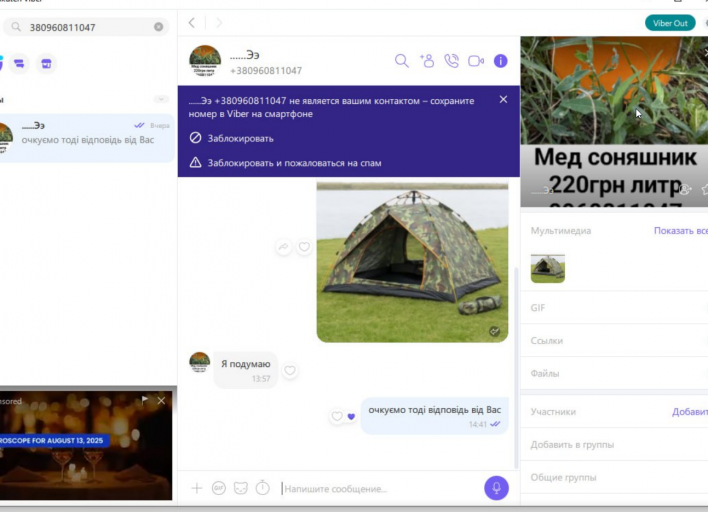The image size is (708, 512).
Task: Open Общие группы
Action: click(614, 477)
